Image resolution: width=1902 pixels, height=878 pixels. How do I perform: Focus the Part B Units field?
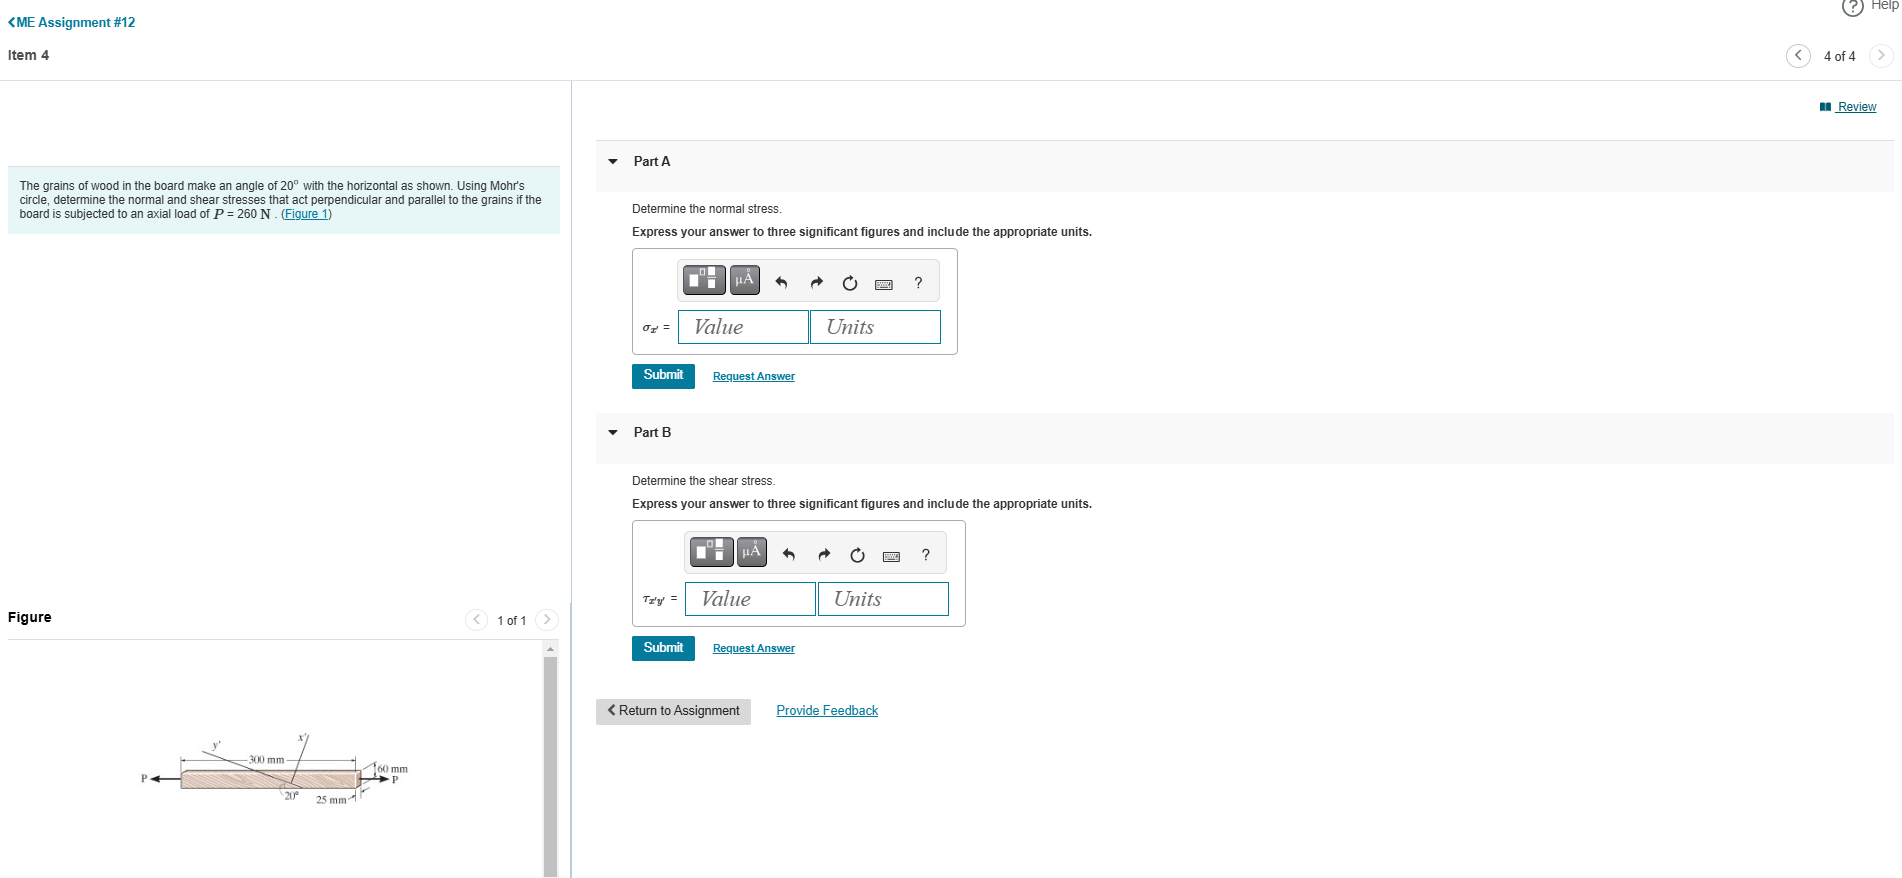point(883,599)
